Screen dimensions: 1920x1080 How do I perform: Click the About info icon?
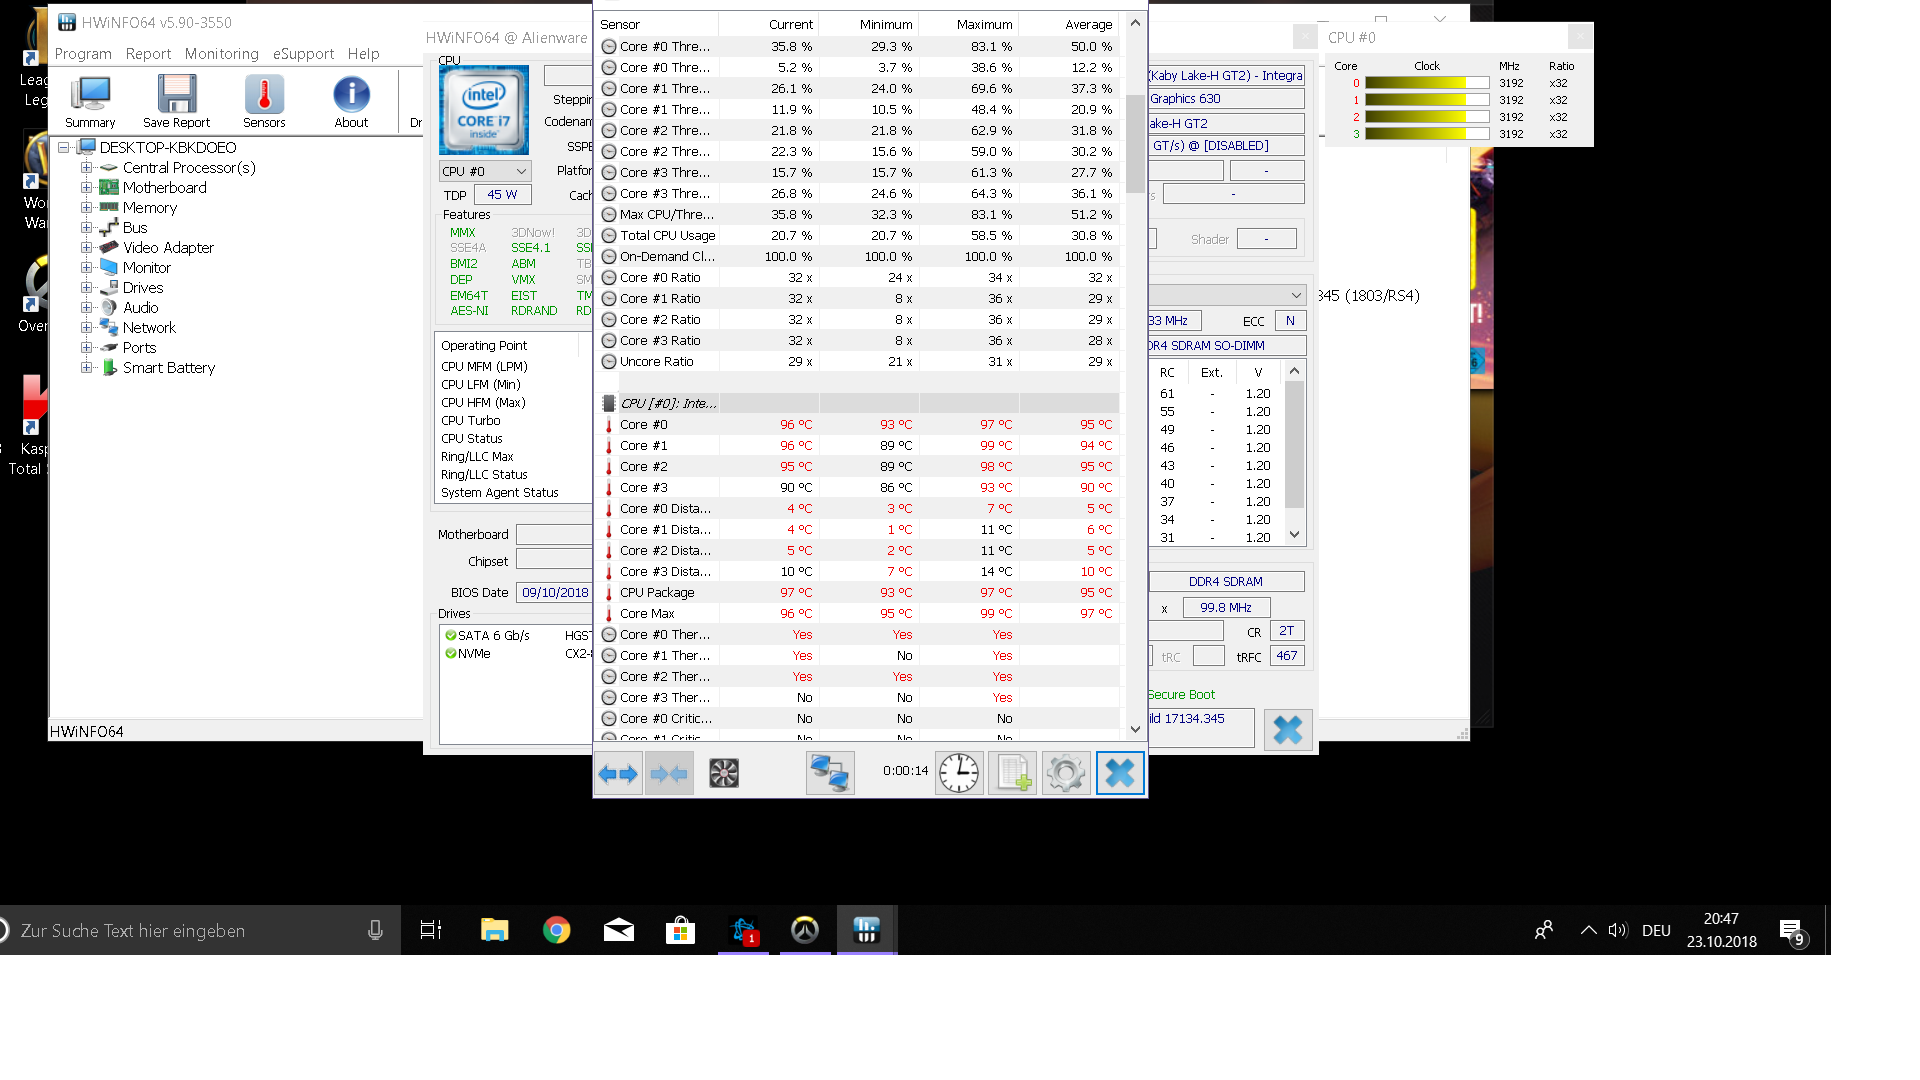pyautogui.click(x=351, y=101)
